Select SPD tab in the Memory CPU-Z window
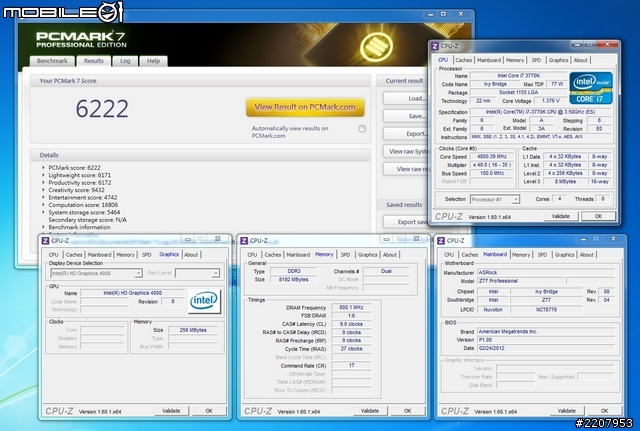The image size is (640, 431). (345, 255)
